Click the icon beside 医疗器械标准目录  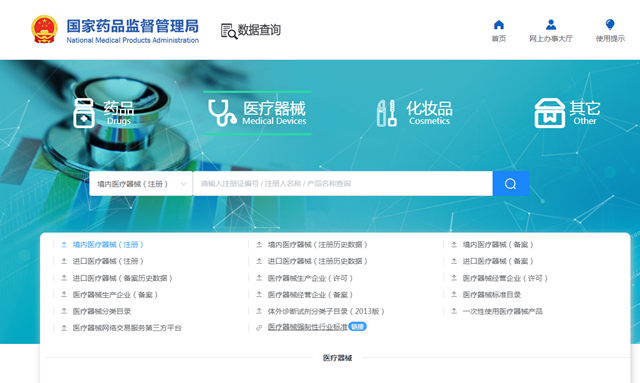click(x=454, y=294)
